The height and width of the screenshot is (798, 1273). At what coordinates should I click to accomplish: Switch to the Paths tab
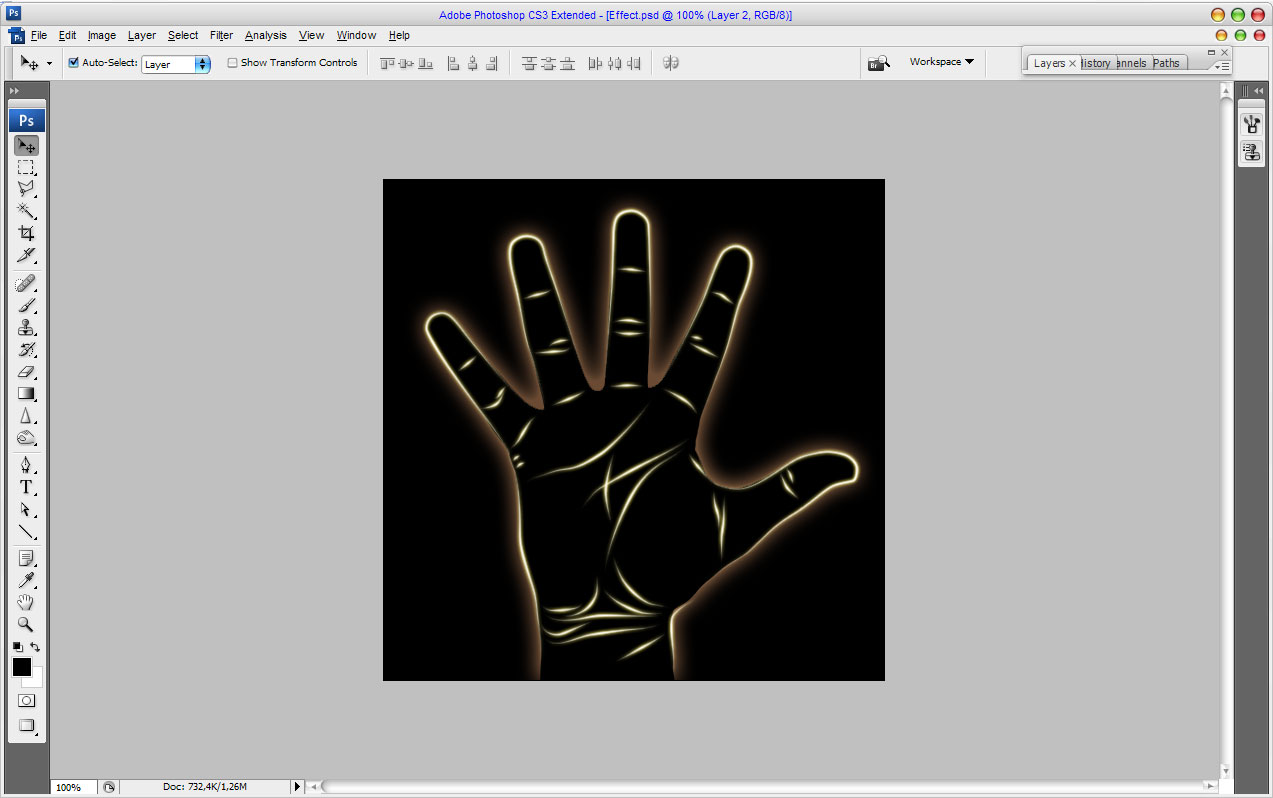point(1166,63)
